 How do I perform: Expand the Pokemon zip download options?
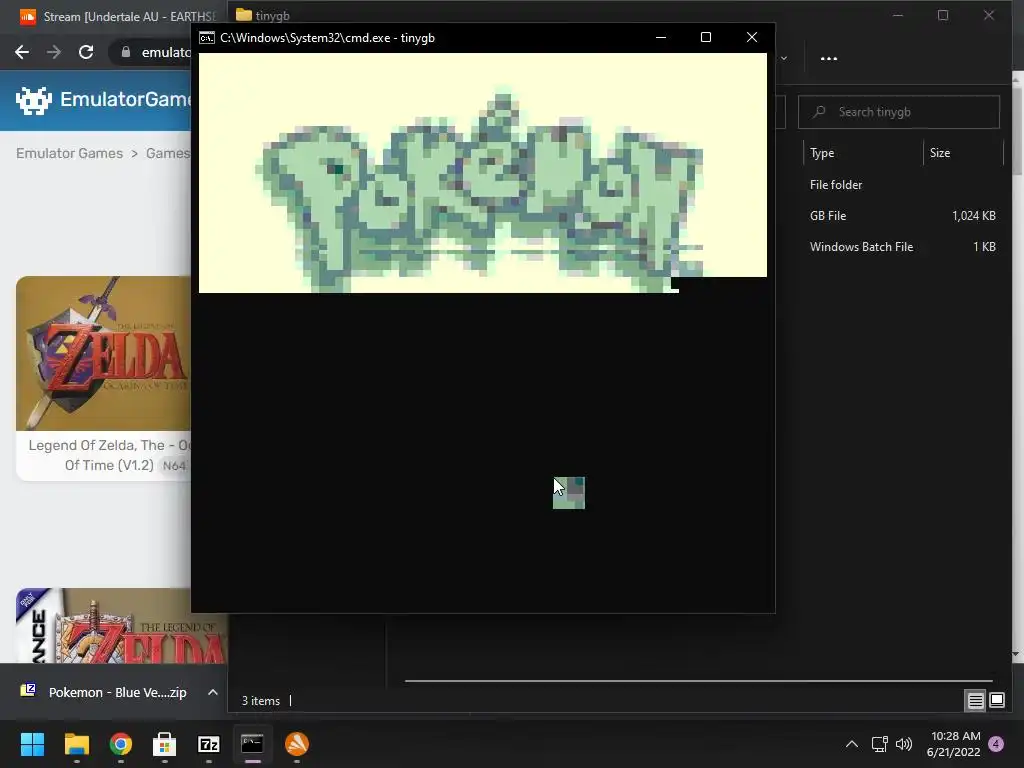[212, 692]
